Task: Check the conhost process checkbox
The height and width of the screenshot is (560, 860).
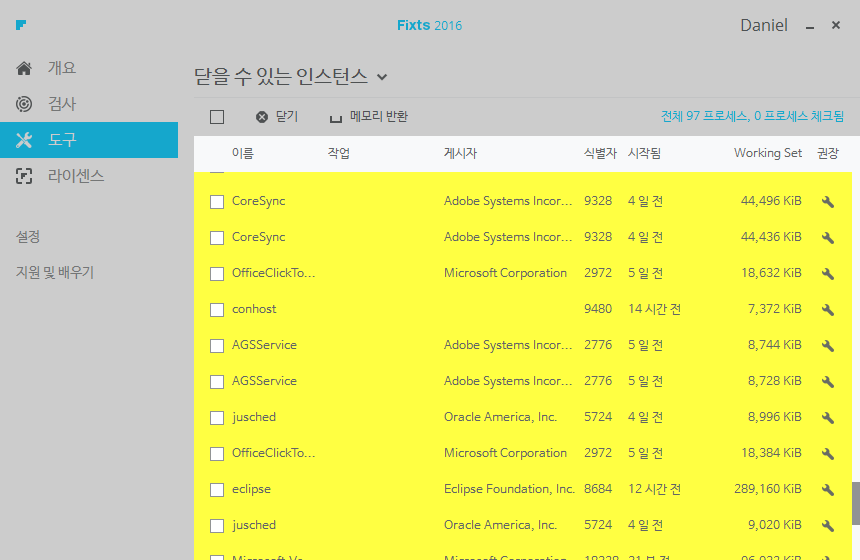Action: 217,310
